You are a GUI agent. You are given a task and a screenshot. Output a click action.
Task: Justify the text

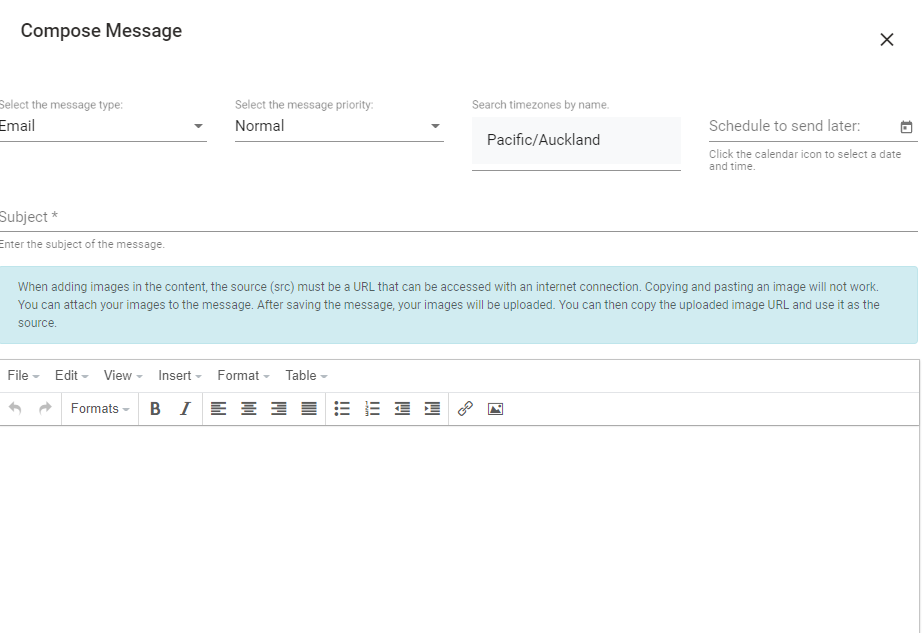coord(309,408)
